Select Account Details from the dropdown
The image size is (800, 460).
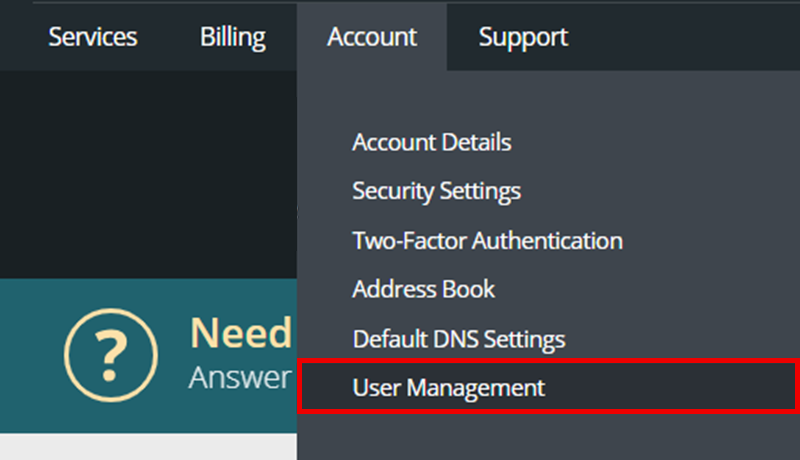431,142
